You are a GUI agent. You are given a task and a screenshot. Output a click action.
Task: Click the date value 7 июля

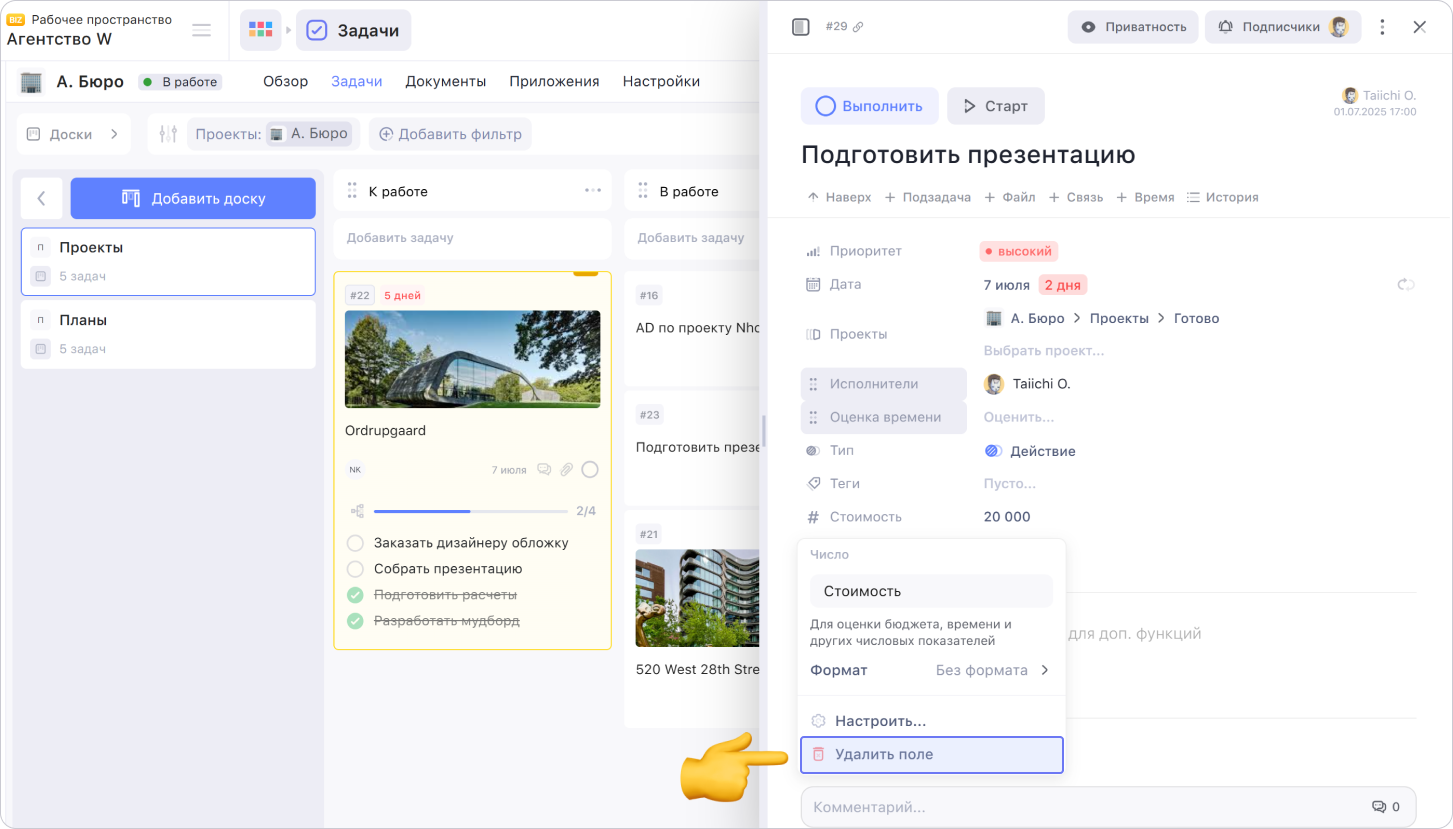1006,285
